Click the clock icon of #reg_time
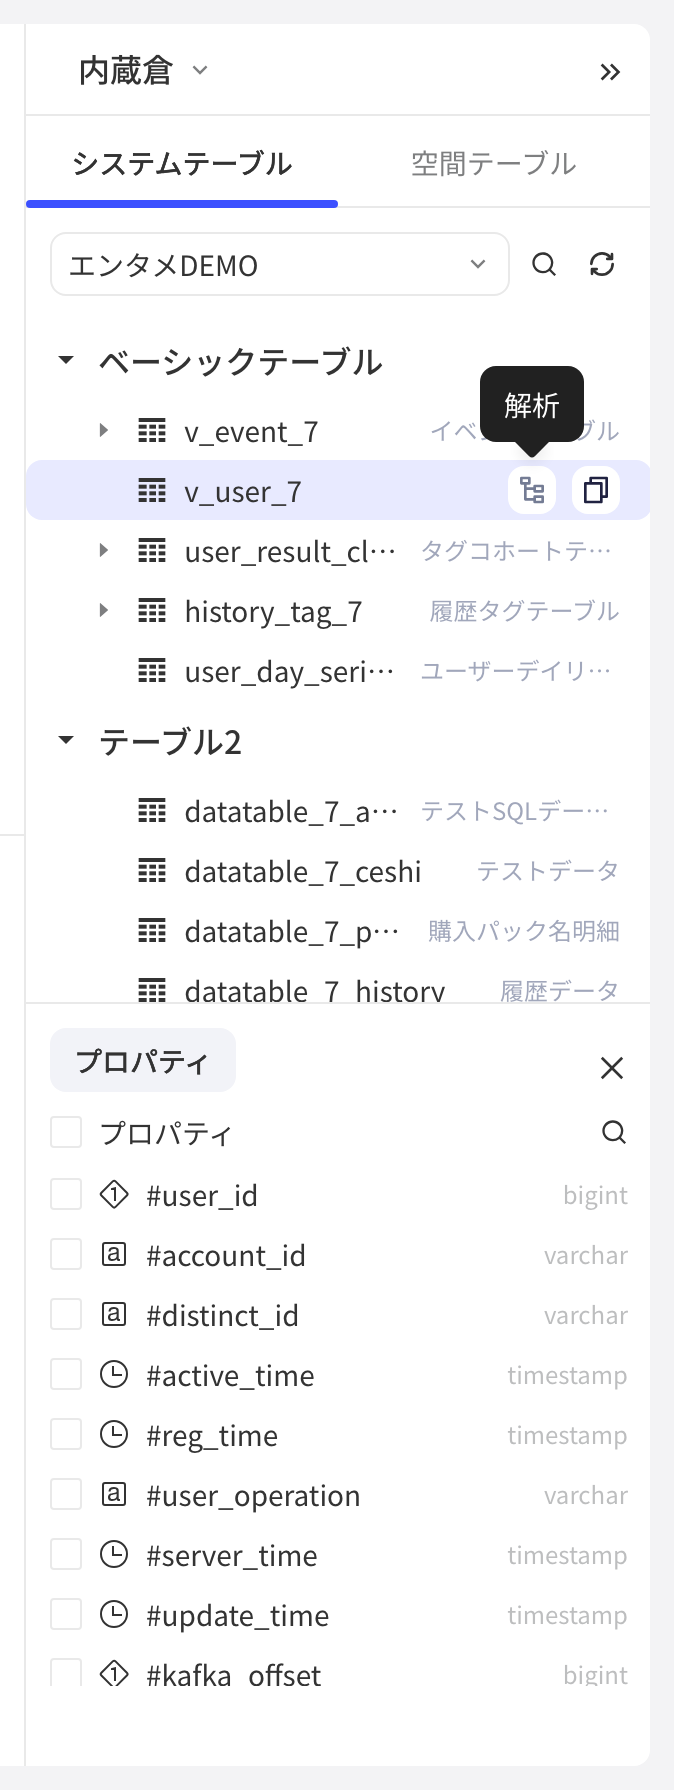The width and height of the screenshot is (674, 1790). pos(114,1435)
